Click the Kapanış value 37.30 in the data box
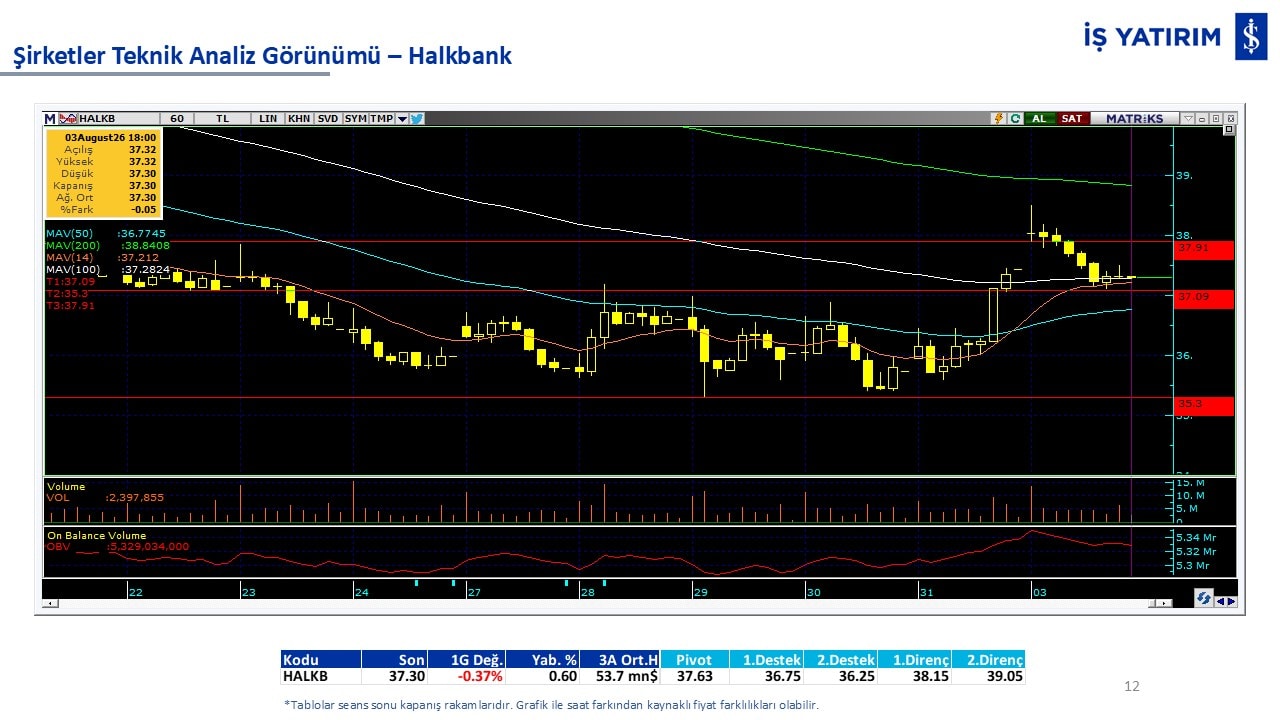This screenshot has height=720, width=1280. (142, 185)
